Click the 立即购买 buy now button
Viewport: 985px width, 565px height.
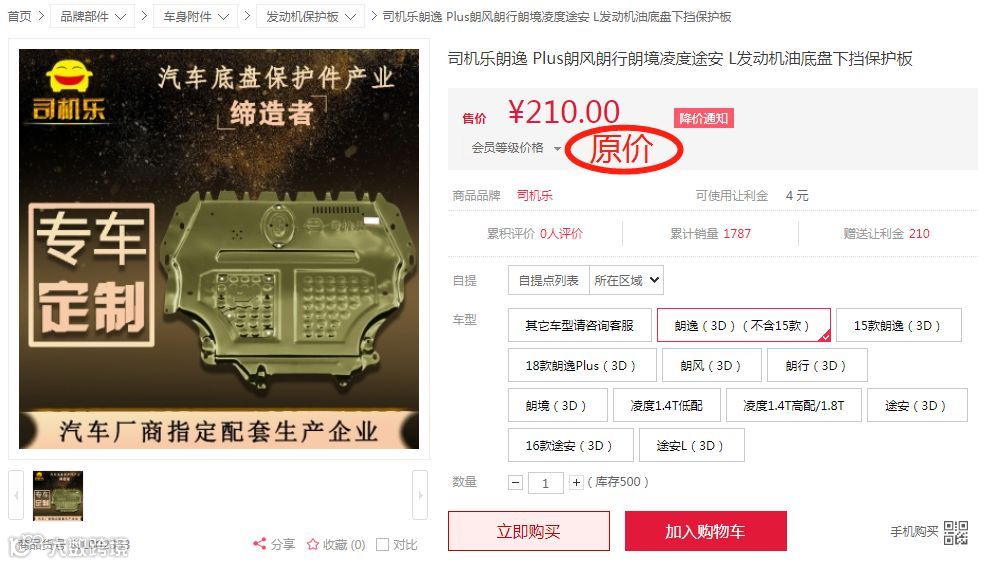pyautogui.click(x=528, y=532)
